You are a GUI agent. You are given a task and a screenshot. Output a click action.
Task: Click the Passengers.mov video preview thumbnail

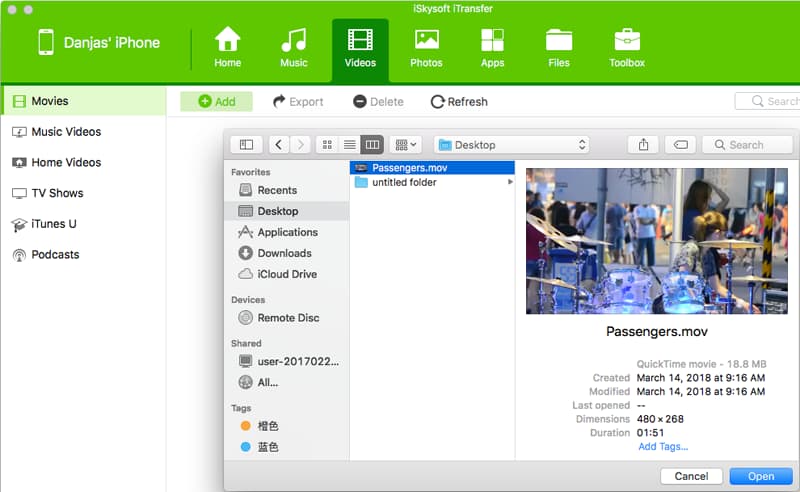point(656,240)
